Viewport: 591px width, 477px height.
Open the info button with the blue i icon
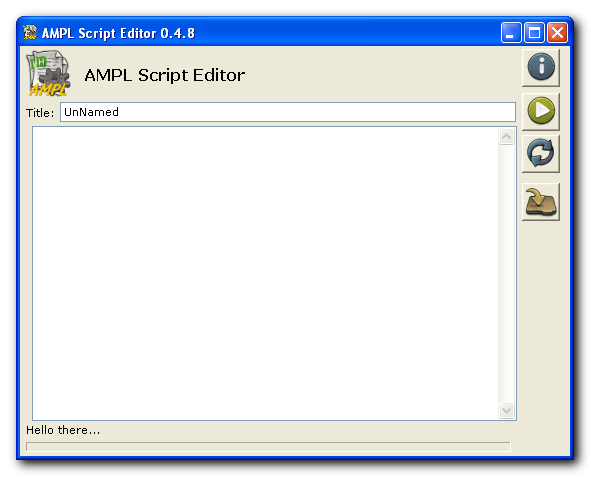pos(540,68)
